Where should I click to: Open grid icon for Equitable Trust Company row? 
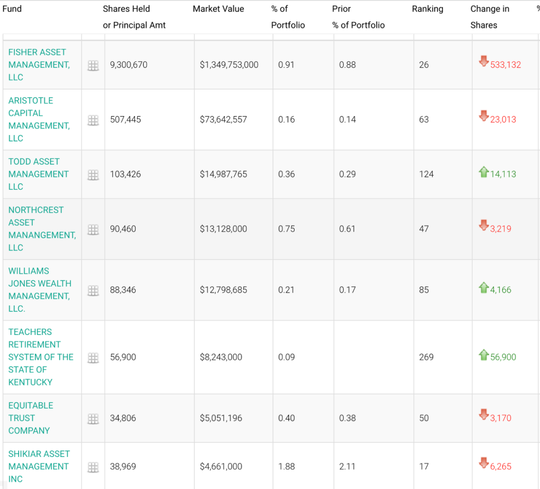[93, 419]
